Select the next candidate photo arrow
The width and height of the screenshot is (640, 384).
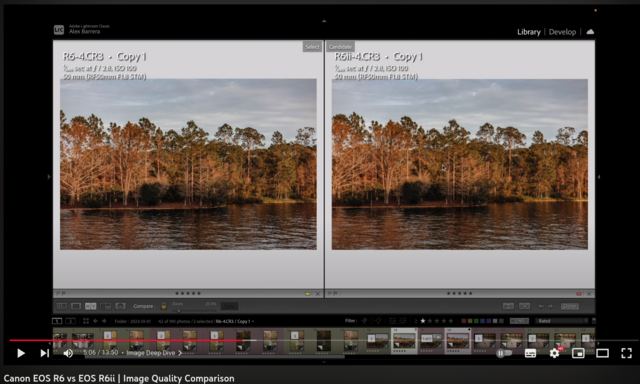point(550,306)
